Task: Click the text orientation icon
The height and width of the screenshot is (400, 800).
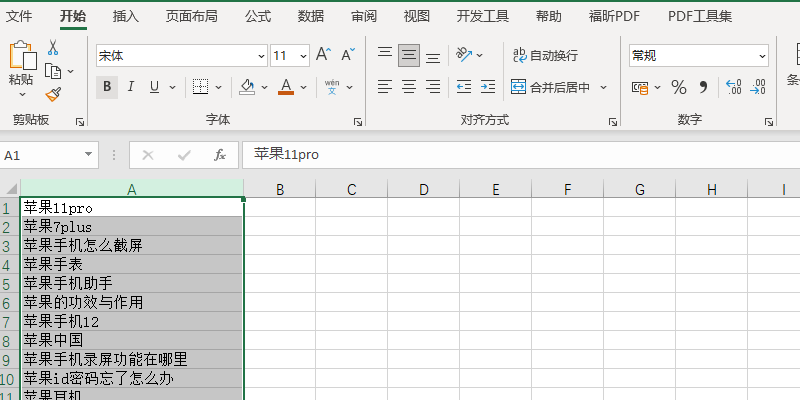Action: click(x=464, y=55)
